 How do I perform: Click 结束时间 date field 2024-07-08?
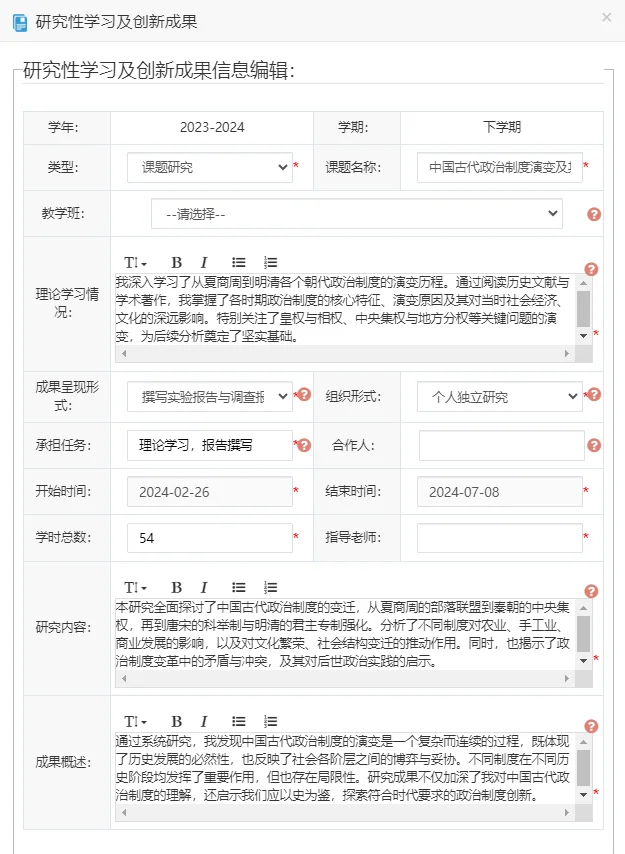[500, 492]
